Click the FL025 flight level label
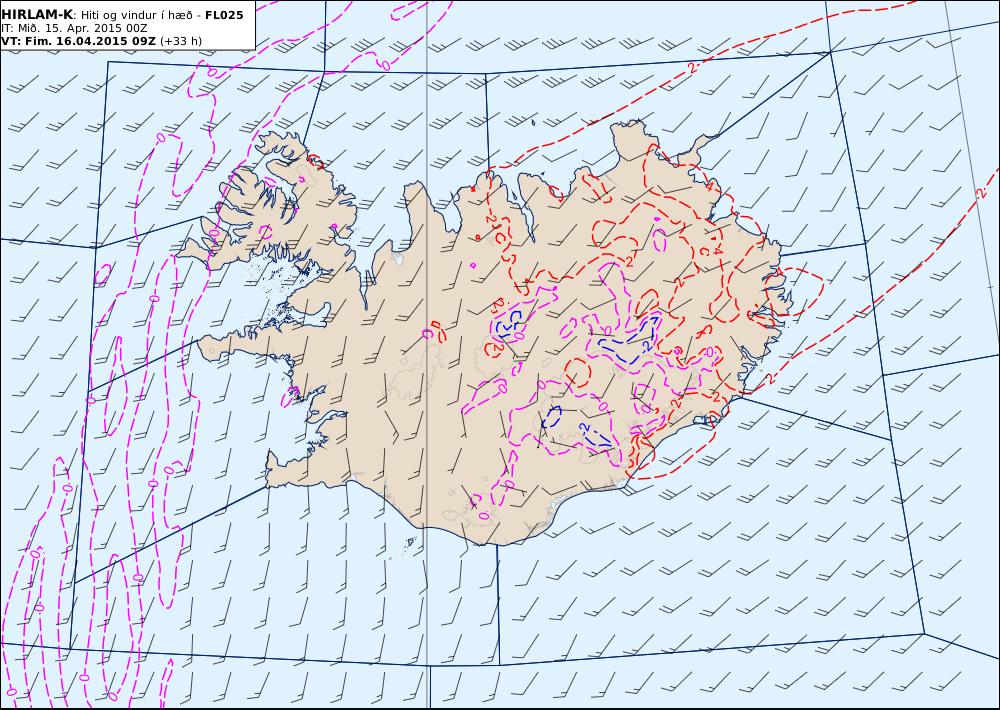Screen dimensions: 1000x710 (x=224, y=15)
